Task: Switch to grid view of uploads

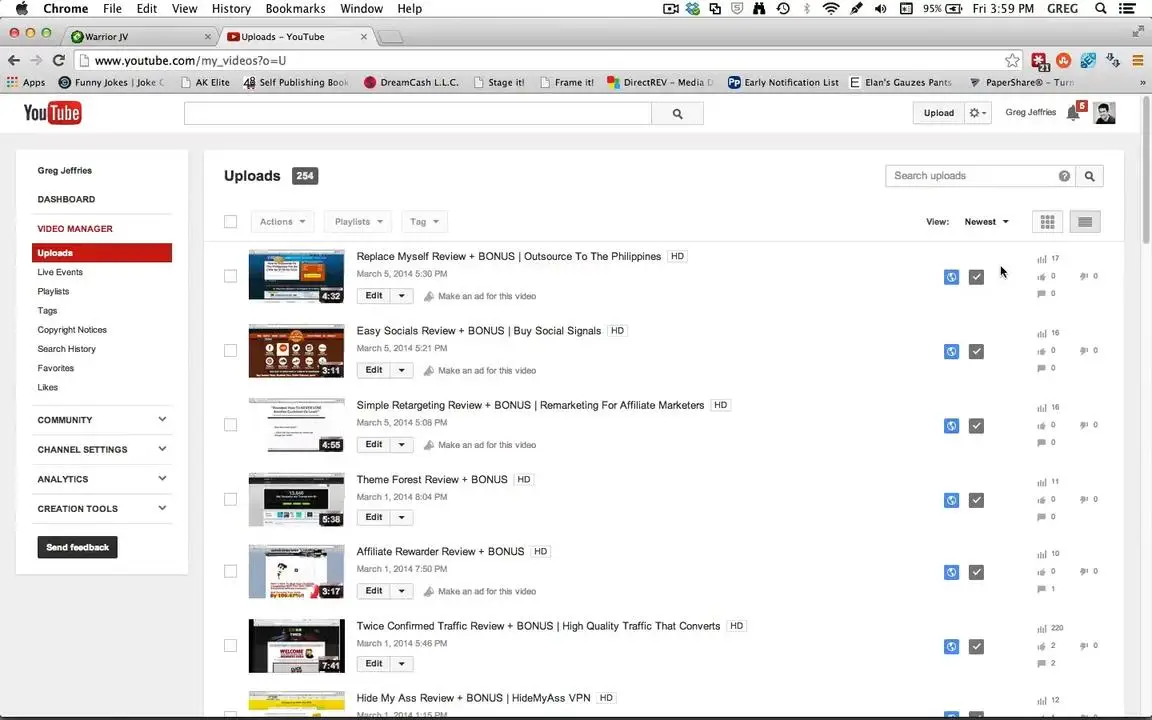Action: point(1047,222)
